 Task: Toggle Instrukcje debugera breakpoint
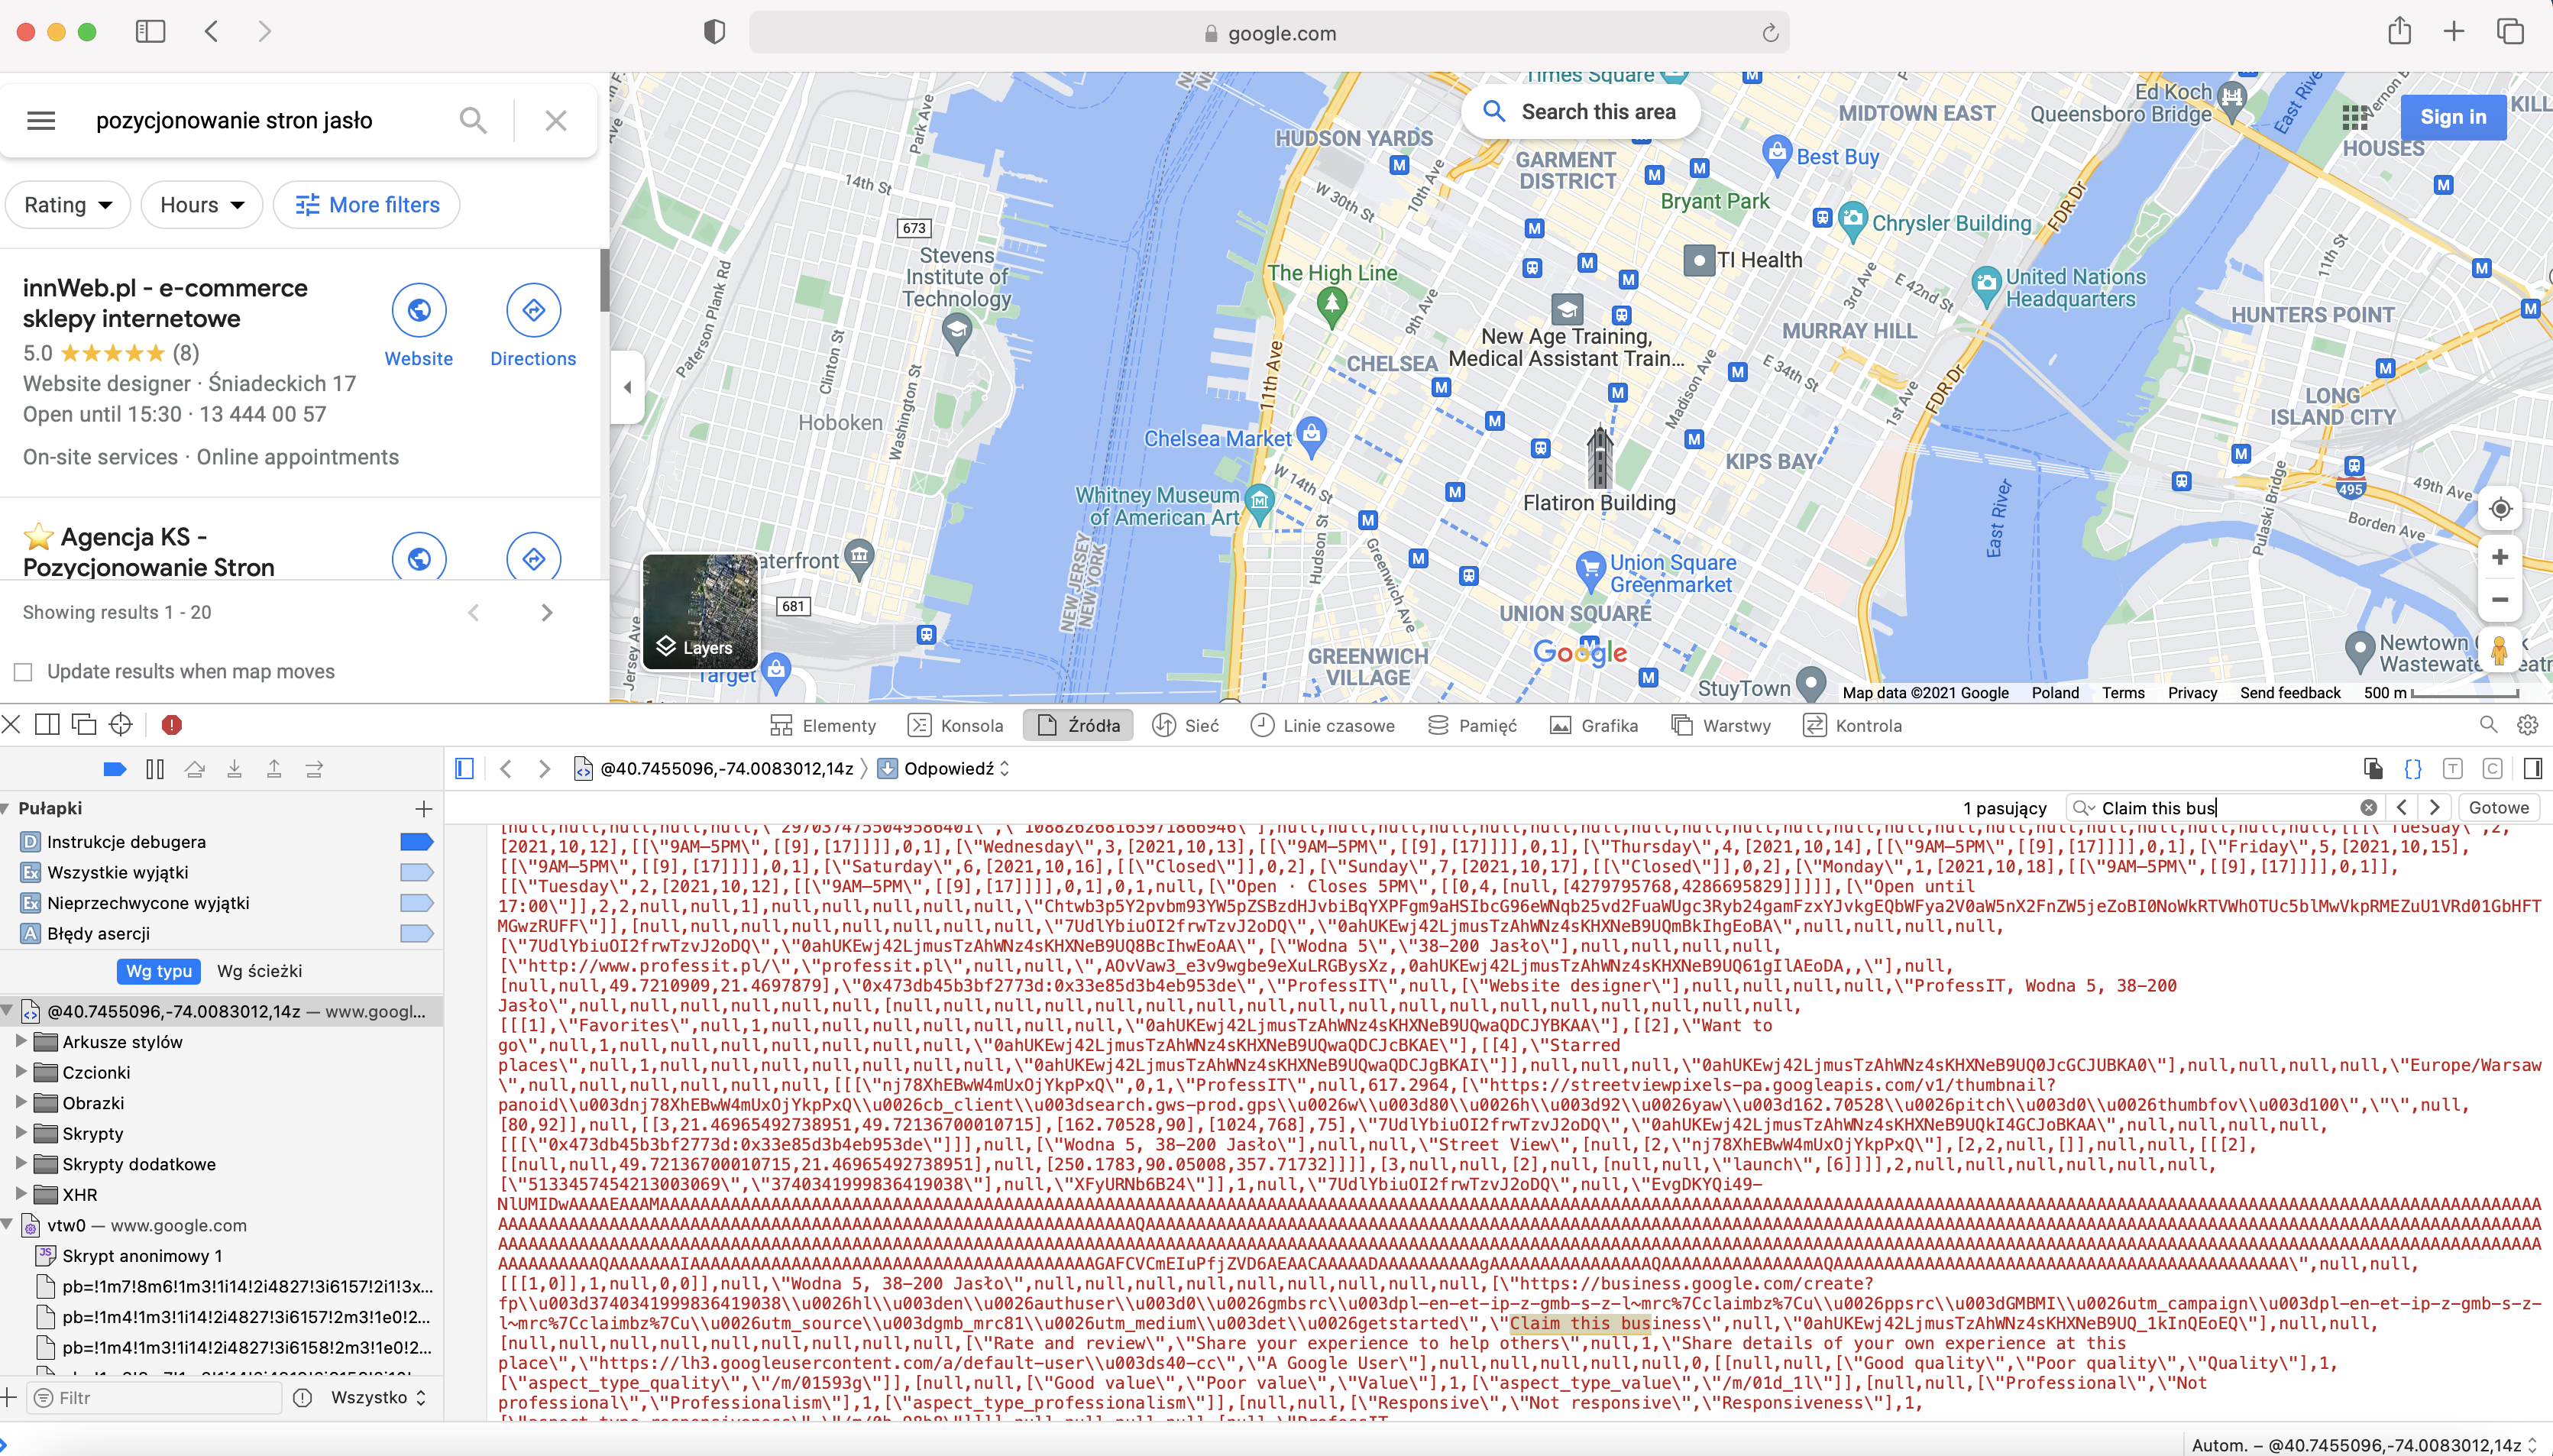tap(416, 842)
